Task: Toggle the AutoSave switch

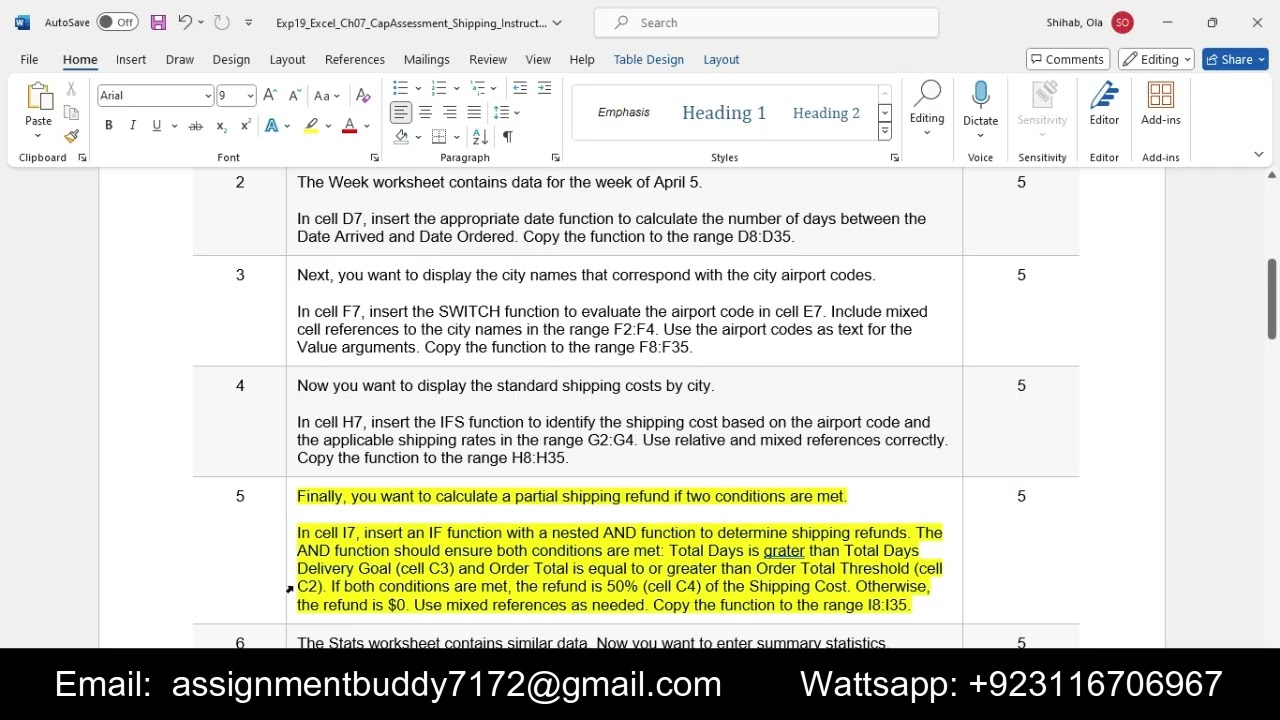Action: point(118,22)
